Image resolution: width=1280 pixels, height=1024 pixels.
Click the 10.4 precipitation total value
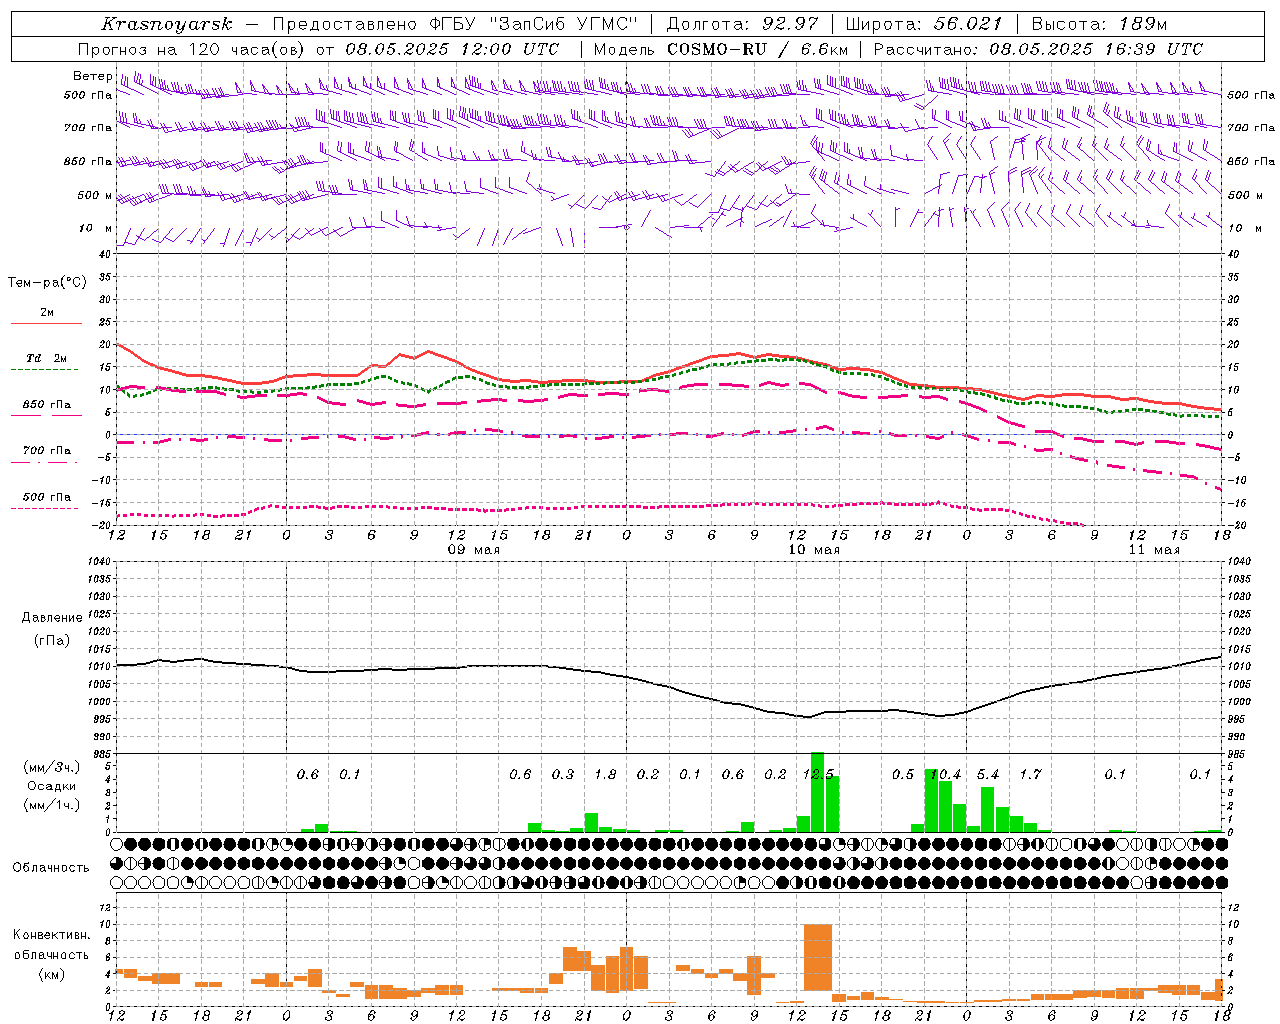[x=945, y=774]
